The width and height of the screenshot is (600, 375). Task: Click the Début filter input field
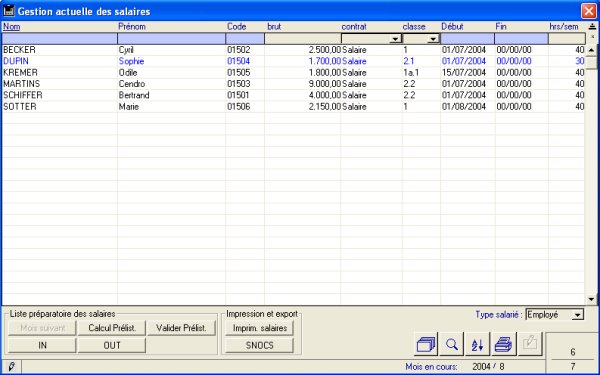click(467, 39)
